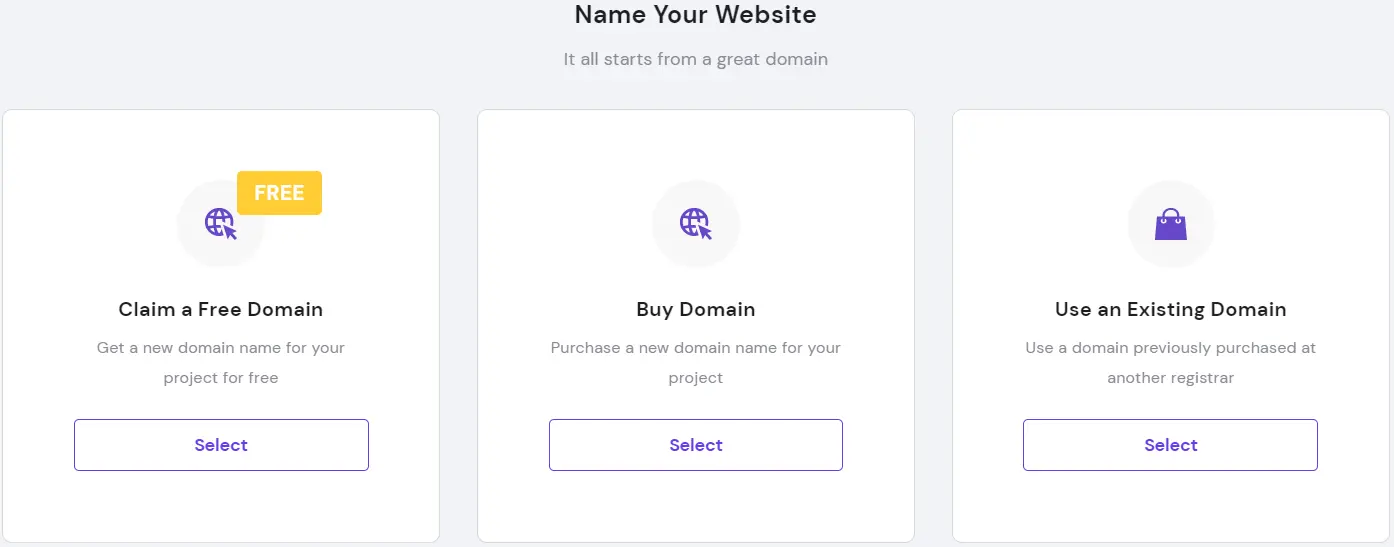The width and height of the screenshot is (1394, 547).
Task: Click the yellow FREE badge
Action: point(279,193)
